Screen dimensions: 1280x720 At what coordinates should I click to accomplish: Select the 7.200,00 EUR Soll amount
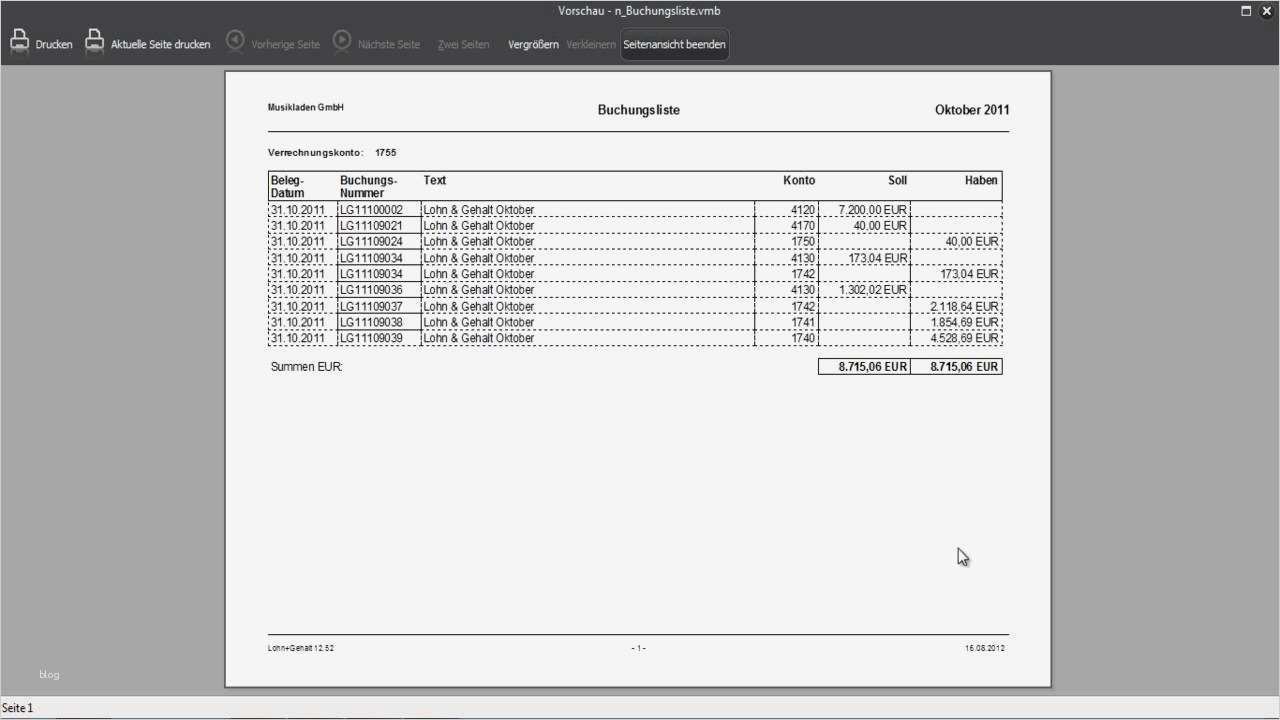872,210
